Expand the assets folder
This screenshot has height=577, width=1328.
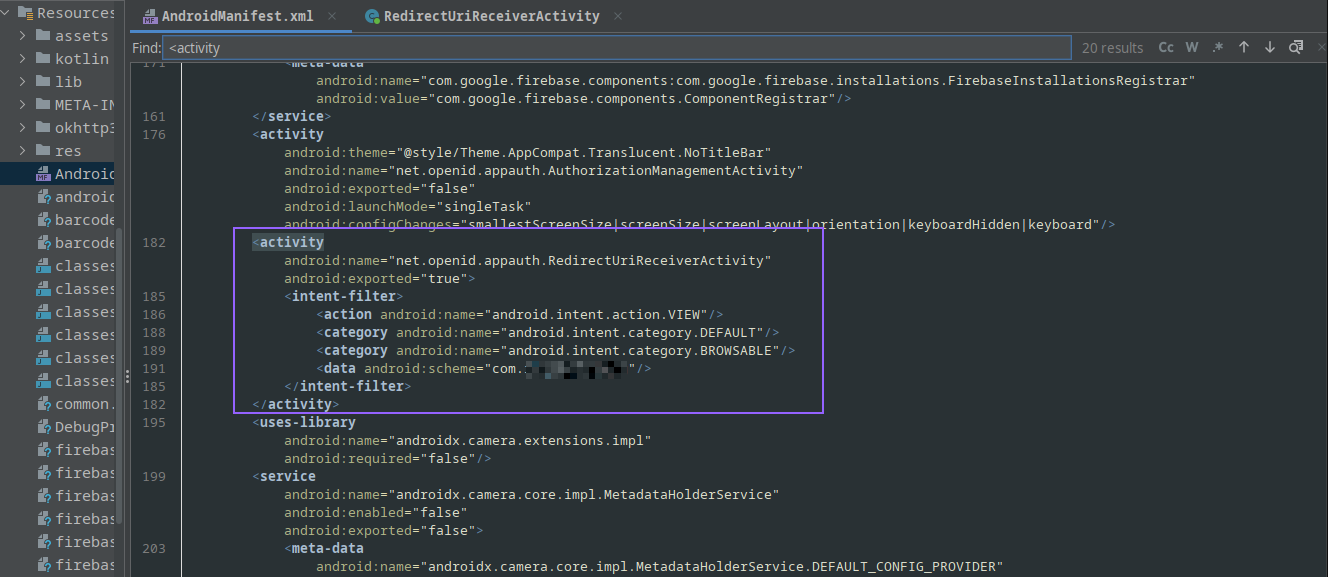(23, 36)
